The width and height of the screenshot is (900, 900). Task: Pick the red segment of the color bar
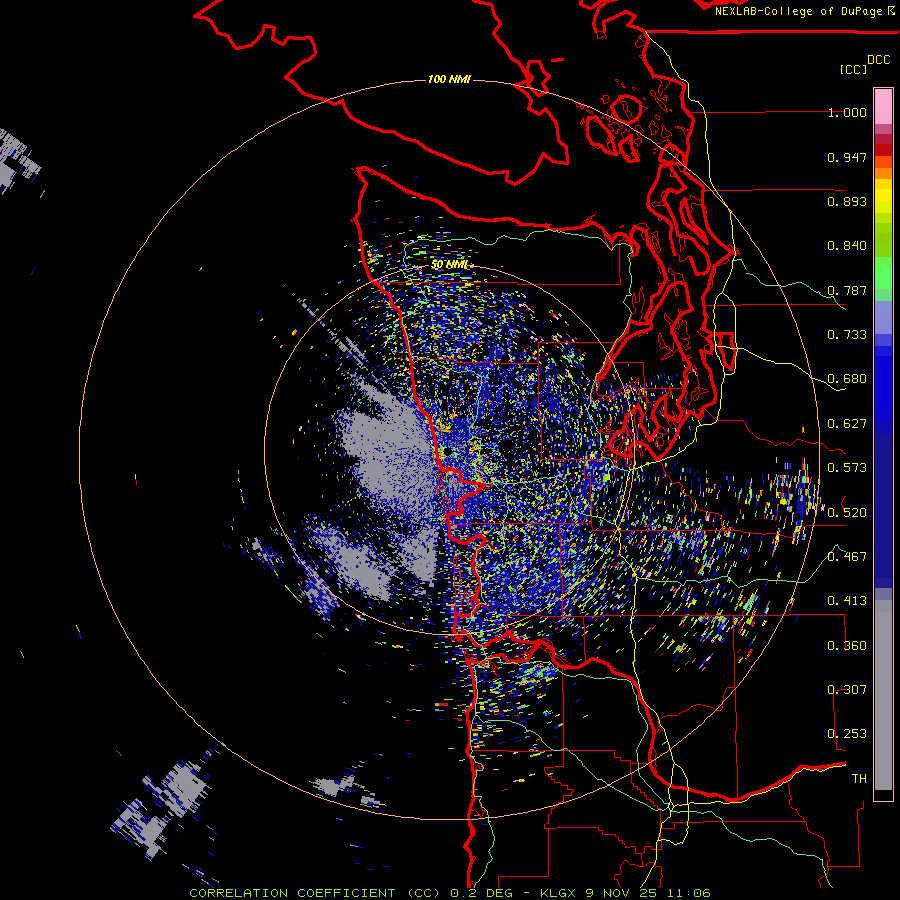pyautogui.click(x=883, y=150)
